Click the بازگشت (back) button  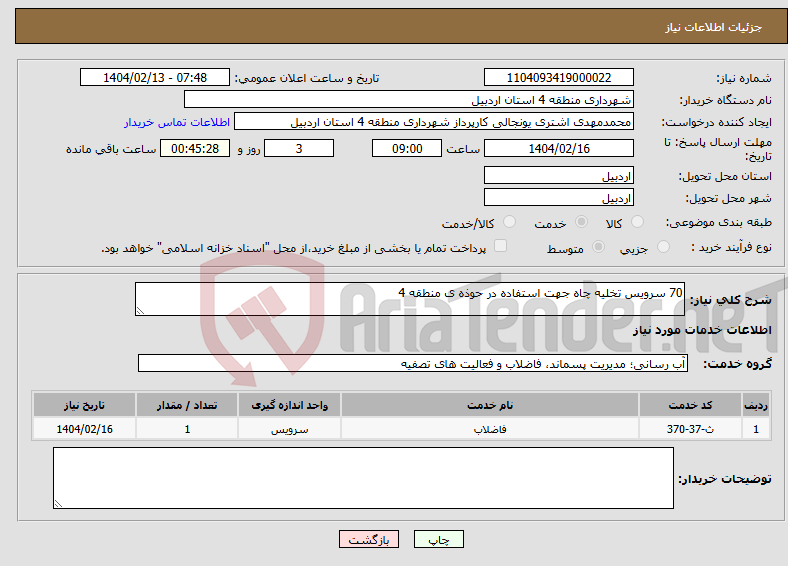369,539
